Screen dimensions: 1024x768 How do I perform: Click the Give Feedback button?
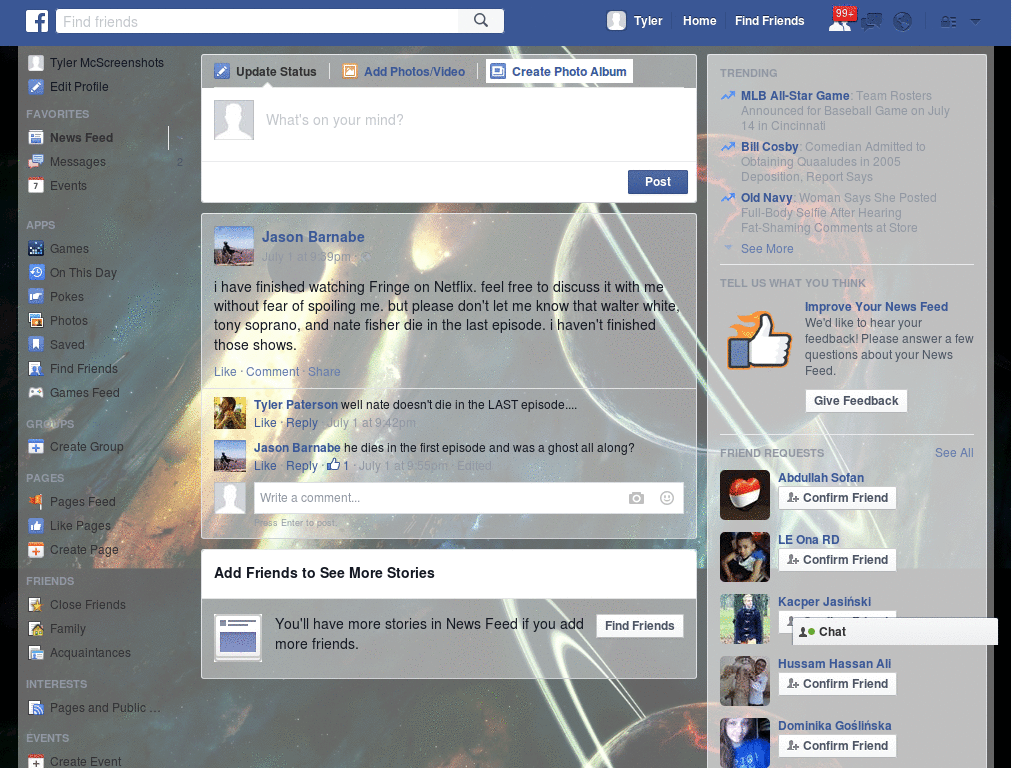click(856, 400)
